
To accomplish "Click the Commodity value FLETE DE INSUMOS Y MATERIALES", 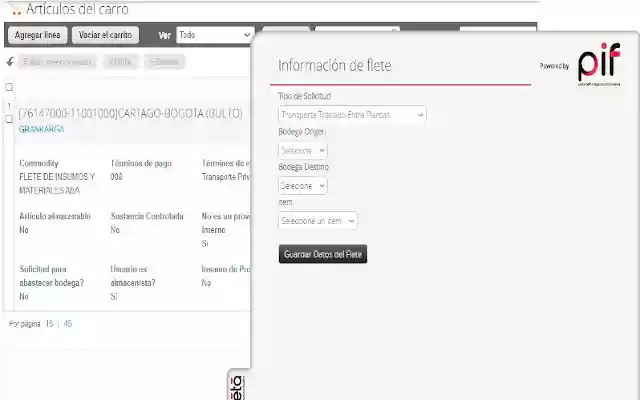I will click(x=57, y=184).
